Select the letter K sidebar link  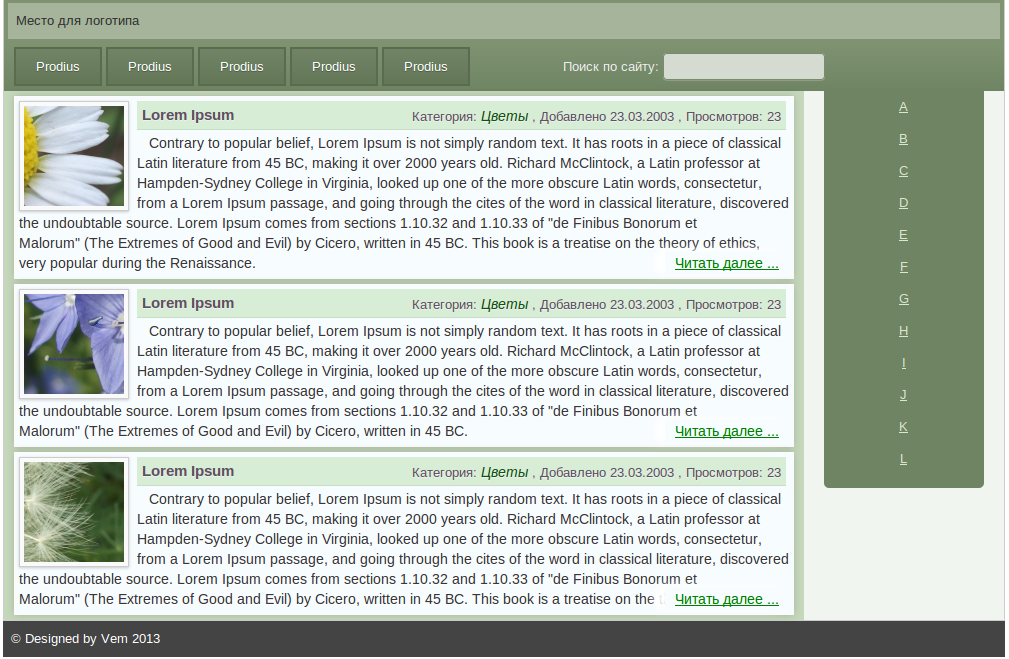tap(903, 427)
